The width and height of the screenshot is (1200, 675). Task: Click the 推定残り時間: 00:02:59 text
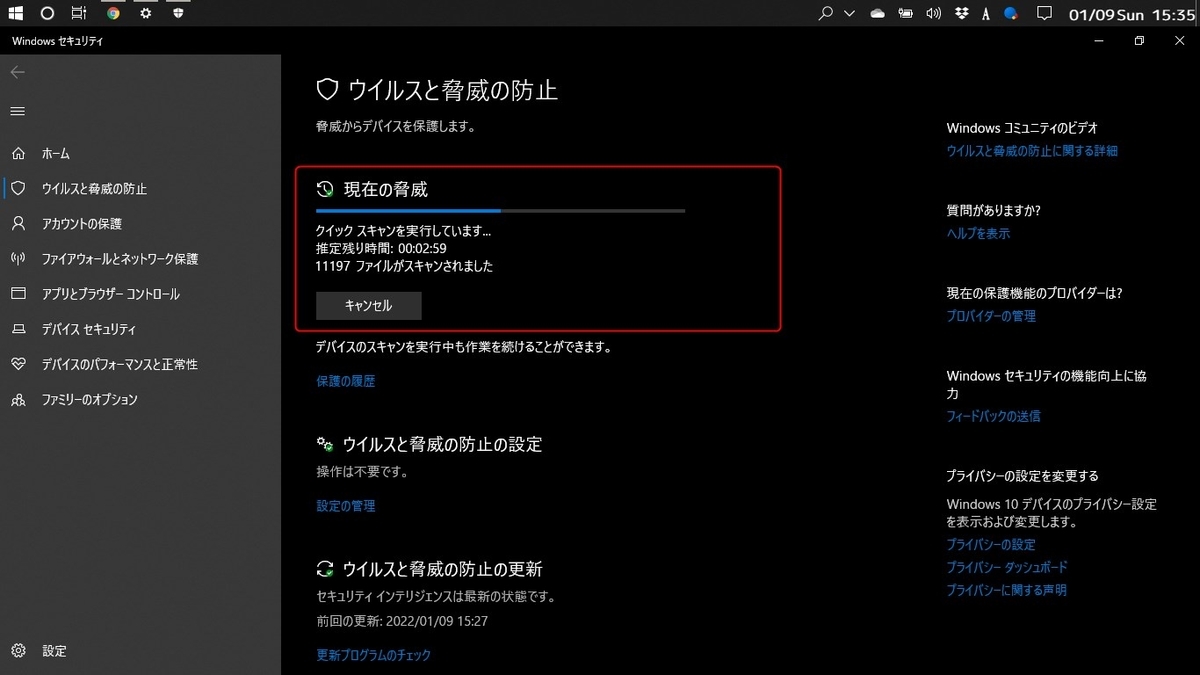click(x=381, y=248)
